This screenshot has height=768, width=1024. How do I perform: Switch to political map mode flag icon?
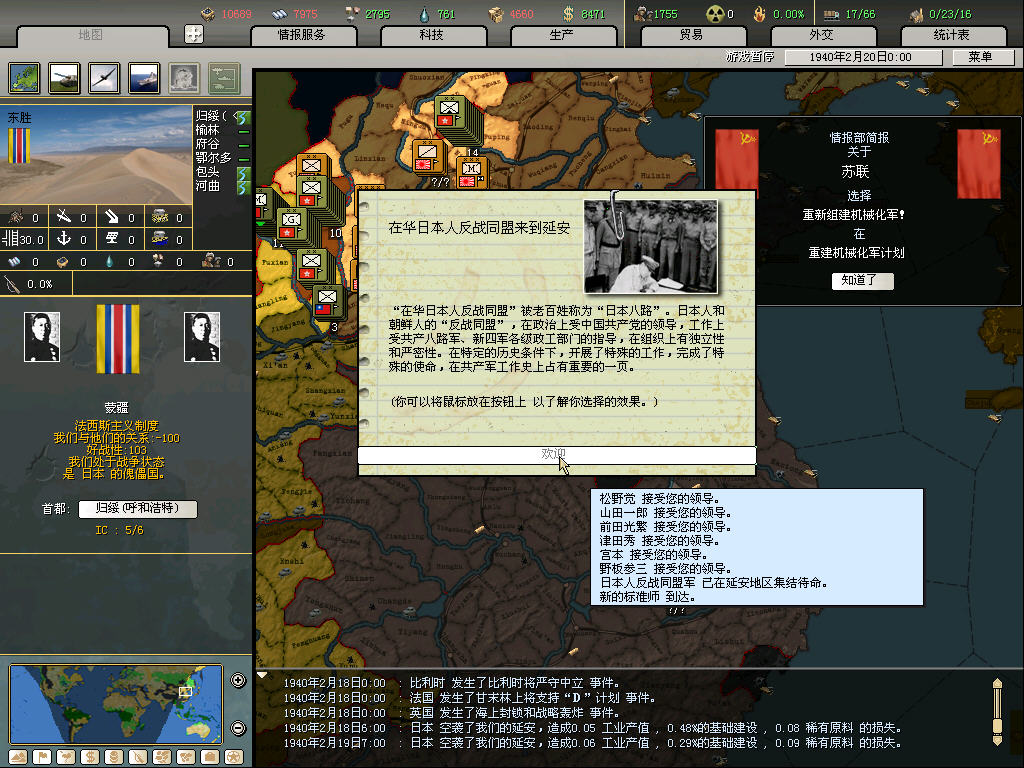pos(42,757)
